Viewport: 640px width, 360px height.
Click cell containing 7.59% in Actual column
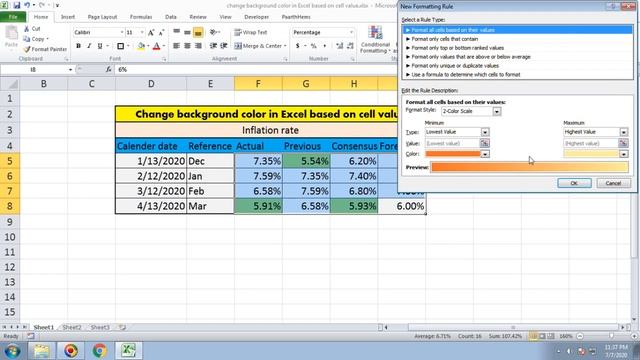258,176
